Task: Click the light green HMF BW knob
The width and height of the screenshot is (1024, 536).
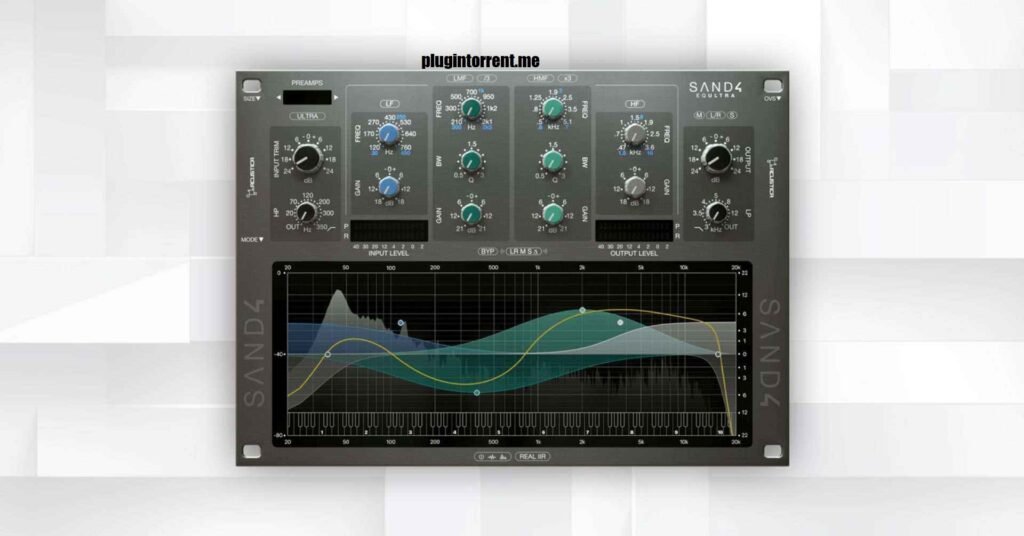Action: pos(553,161)
